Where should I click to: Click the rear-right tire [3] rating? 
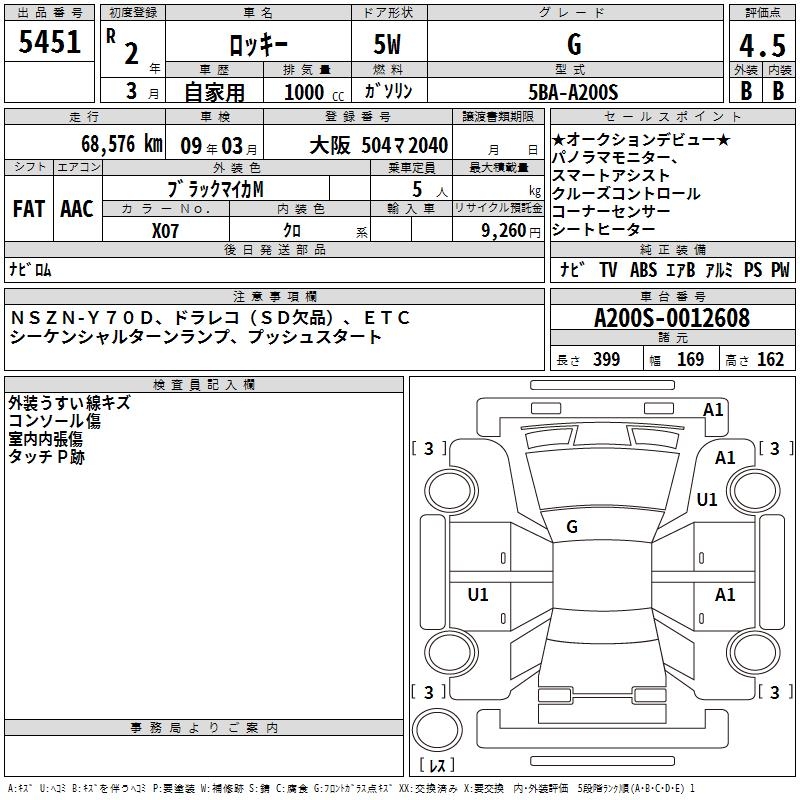click(x=771, y=692)
